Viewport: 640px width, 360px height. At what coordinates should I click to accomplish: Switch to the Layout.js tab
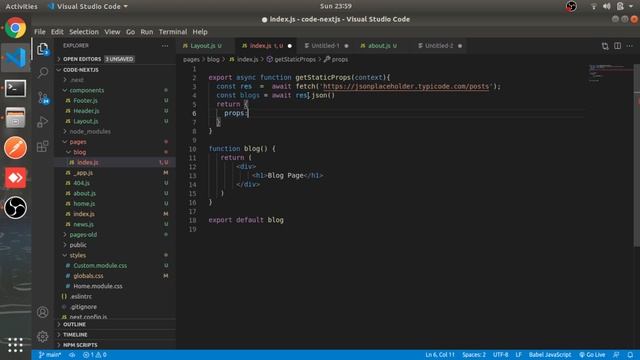tap(206, 46)
